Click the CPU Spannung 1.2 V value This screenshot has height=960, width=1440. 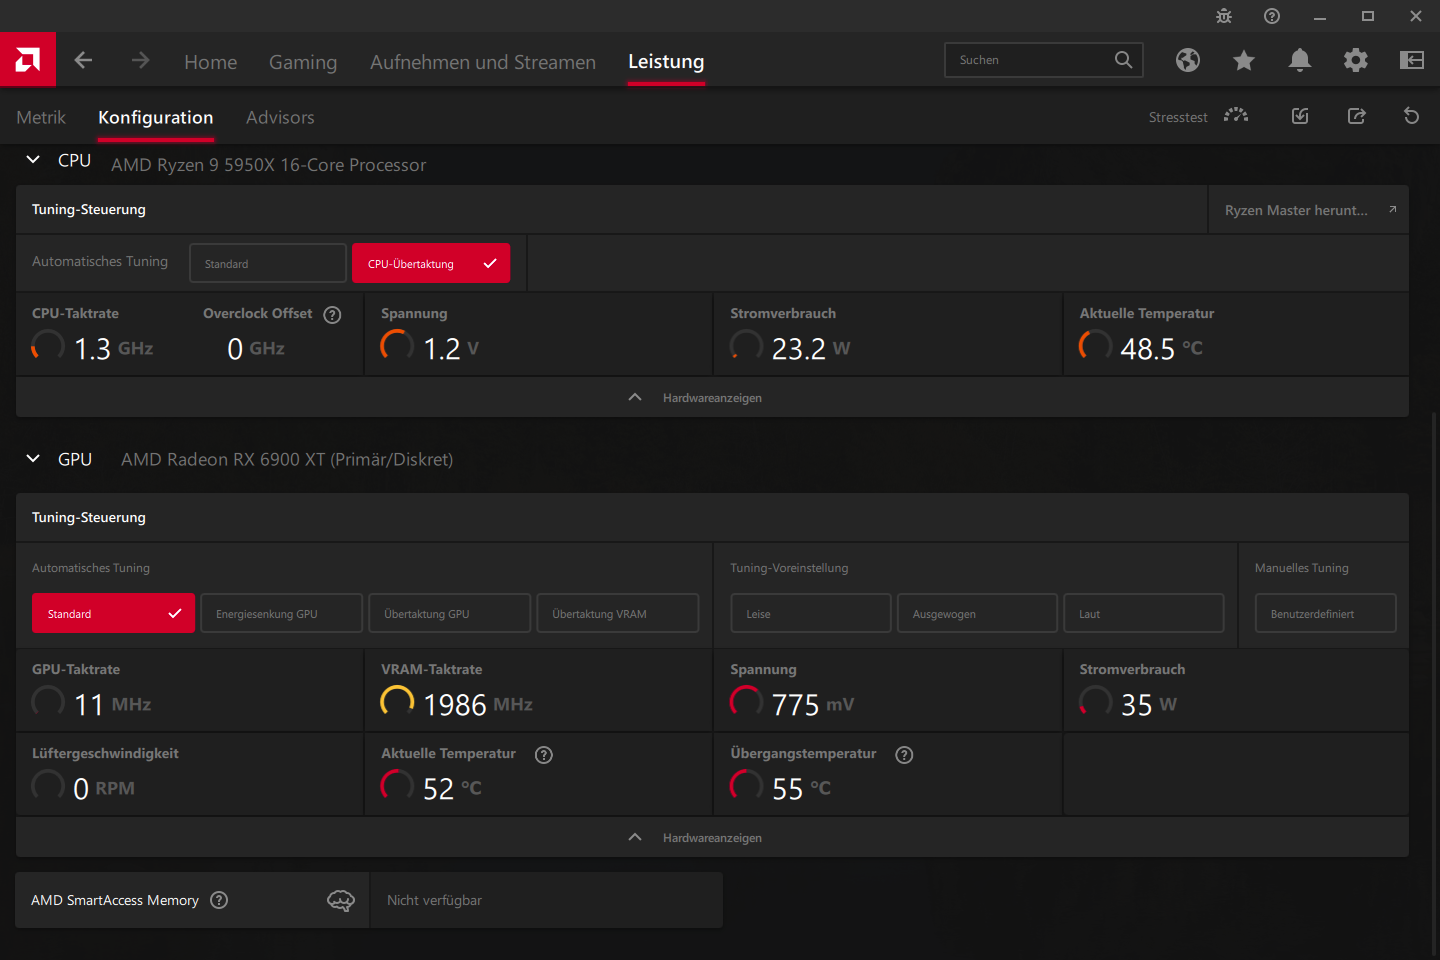[451, 348]
